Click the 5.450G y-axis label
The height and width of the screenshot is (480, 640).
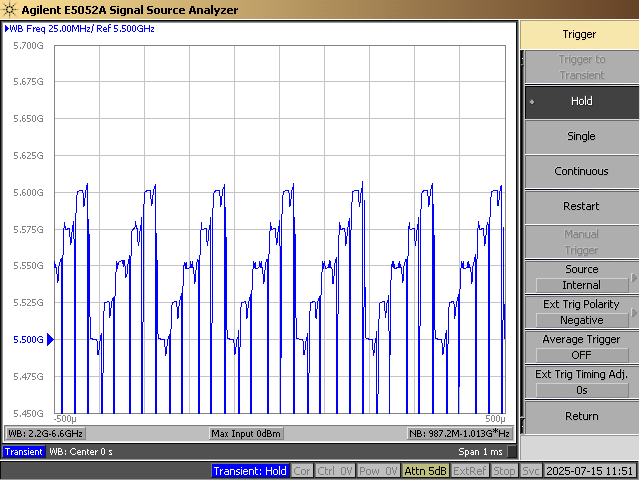(x=28, y=413)
